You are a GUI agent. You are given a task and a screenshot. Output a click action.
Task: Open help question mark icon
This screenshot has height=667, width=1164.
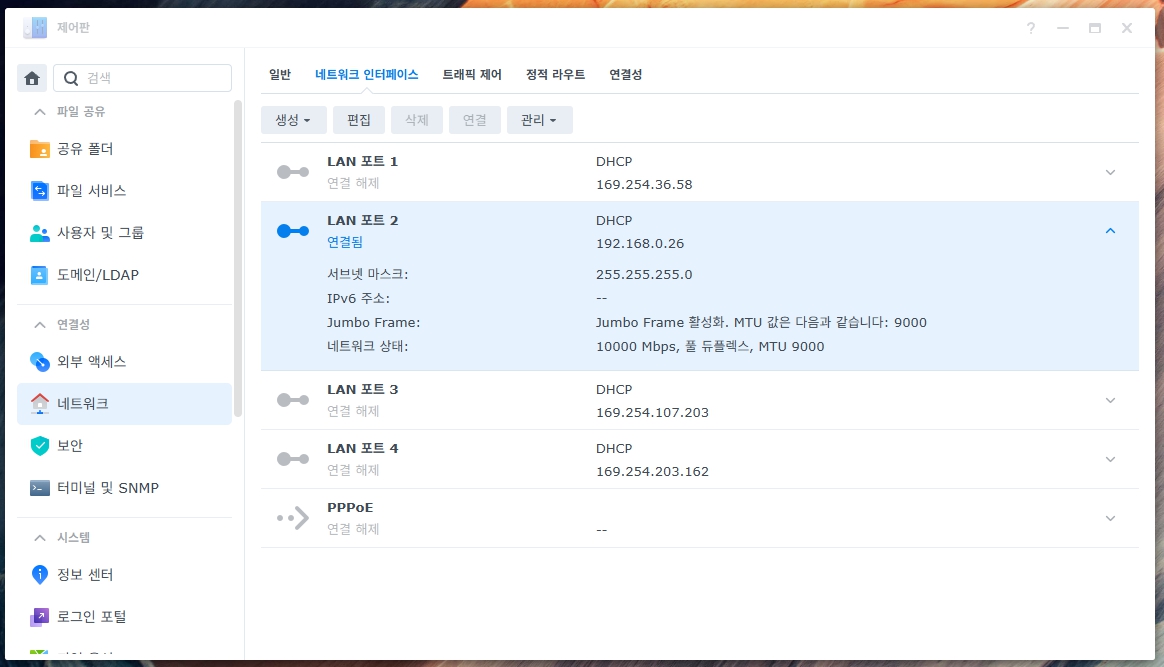(x=1031, y=28)
